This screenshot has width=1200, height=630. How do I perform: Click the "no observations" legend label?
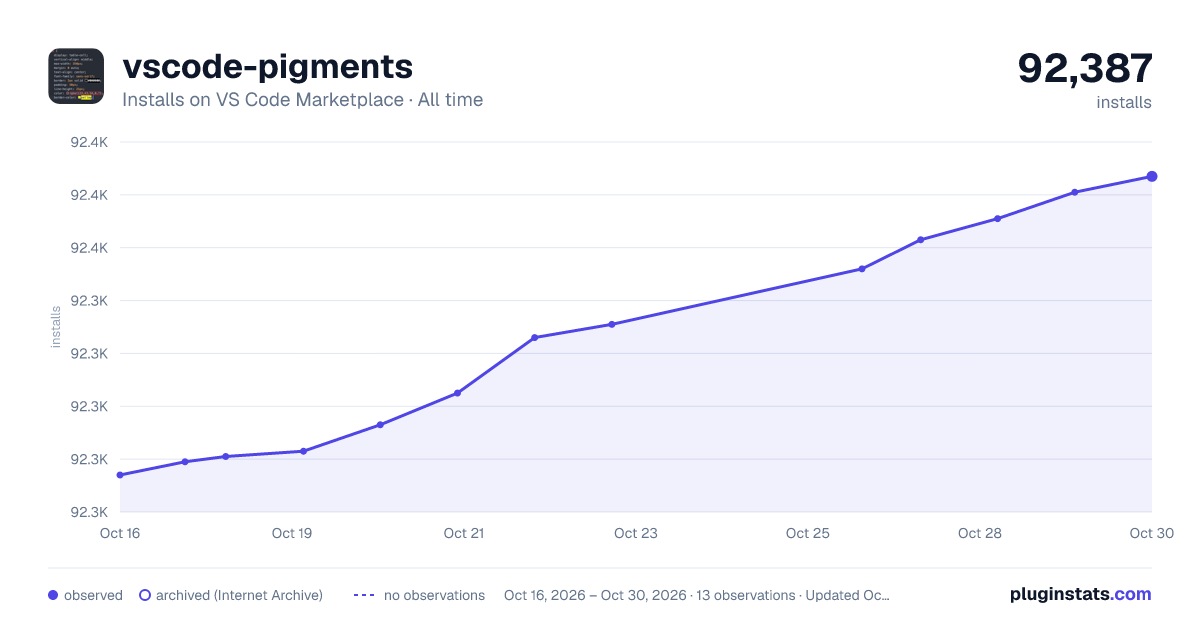(434, 595)
